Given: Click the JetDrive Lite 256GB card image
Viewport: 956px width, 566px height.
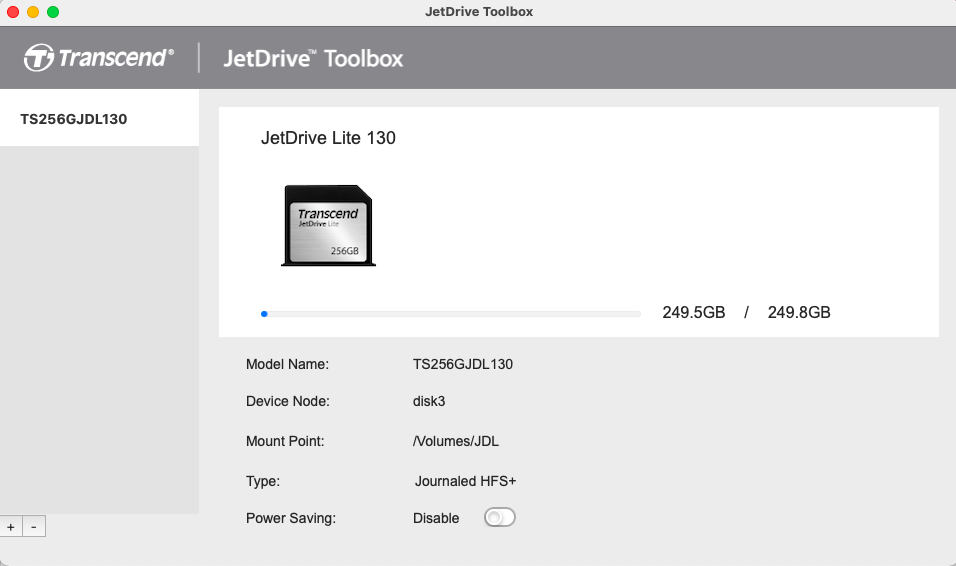Looking at the screenshot, I should 329,226.
